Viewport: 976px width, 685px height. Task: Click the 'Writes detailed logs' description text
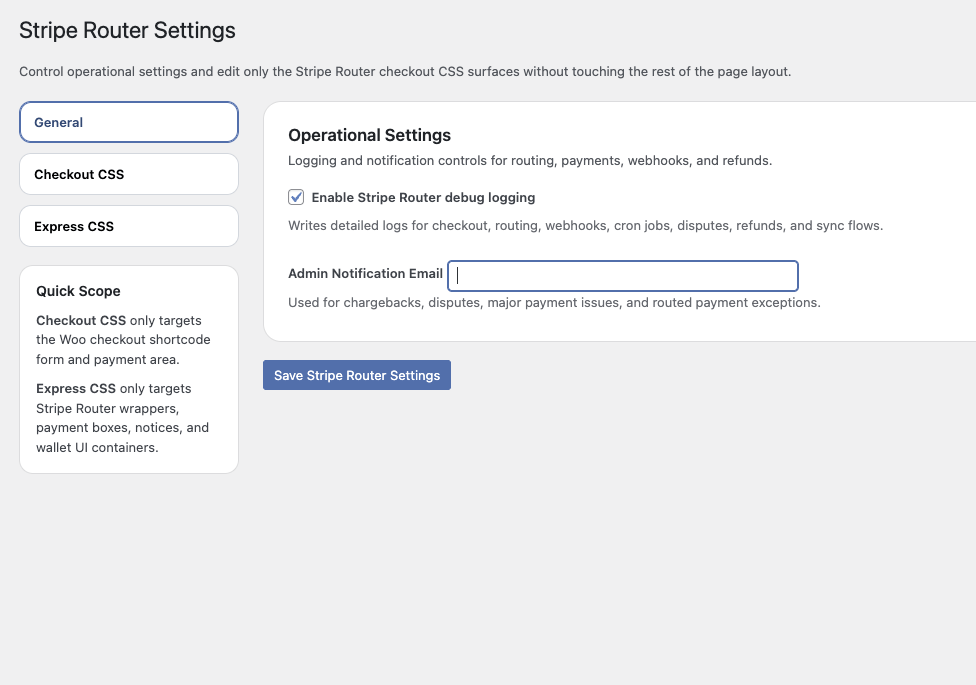(585, 226)
